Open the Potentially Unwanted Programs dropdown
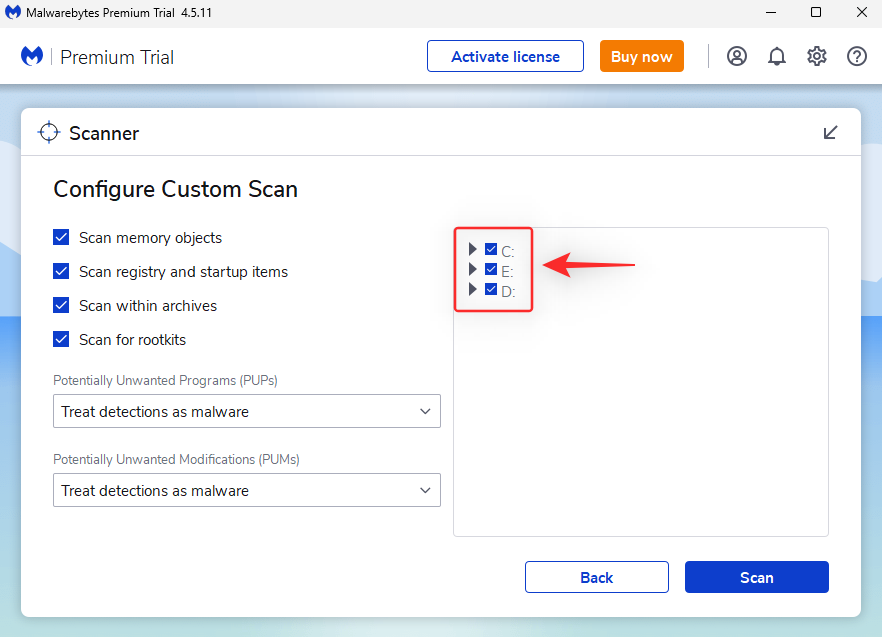Image resolution: width=882 pixels, height=637 pixels. [x=246, y=412]
